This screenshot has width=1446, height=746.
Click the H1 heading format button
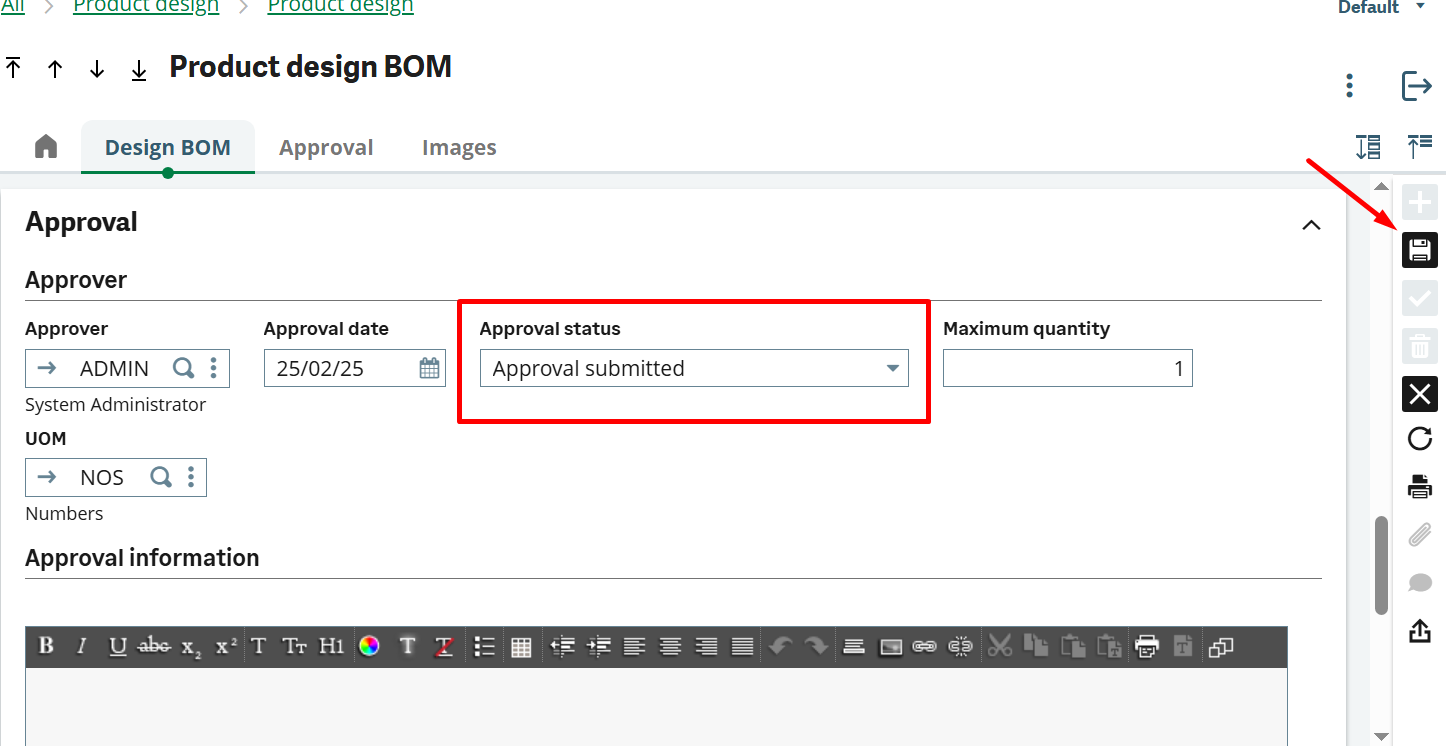[332, 646]
